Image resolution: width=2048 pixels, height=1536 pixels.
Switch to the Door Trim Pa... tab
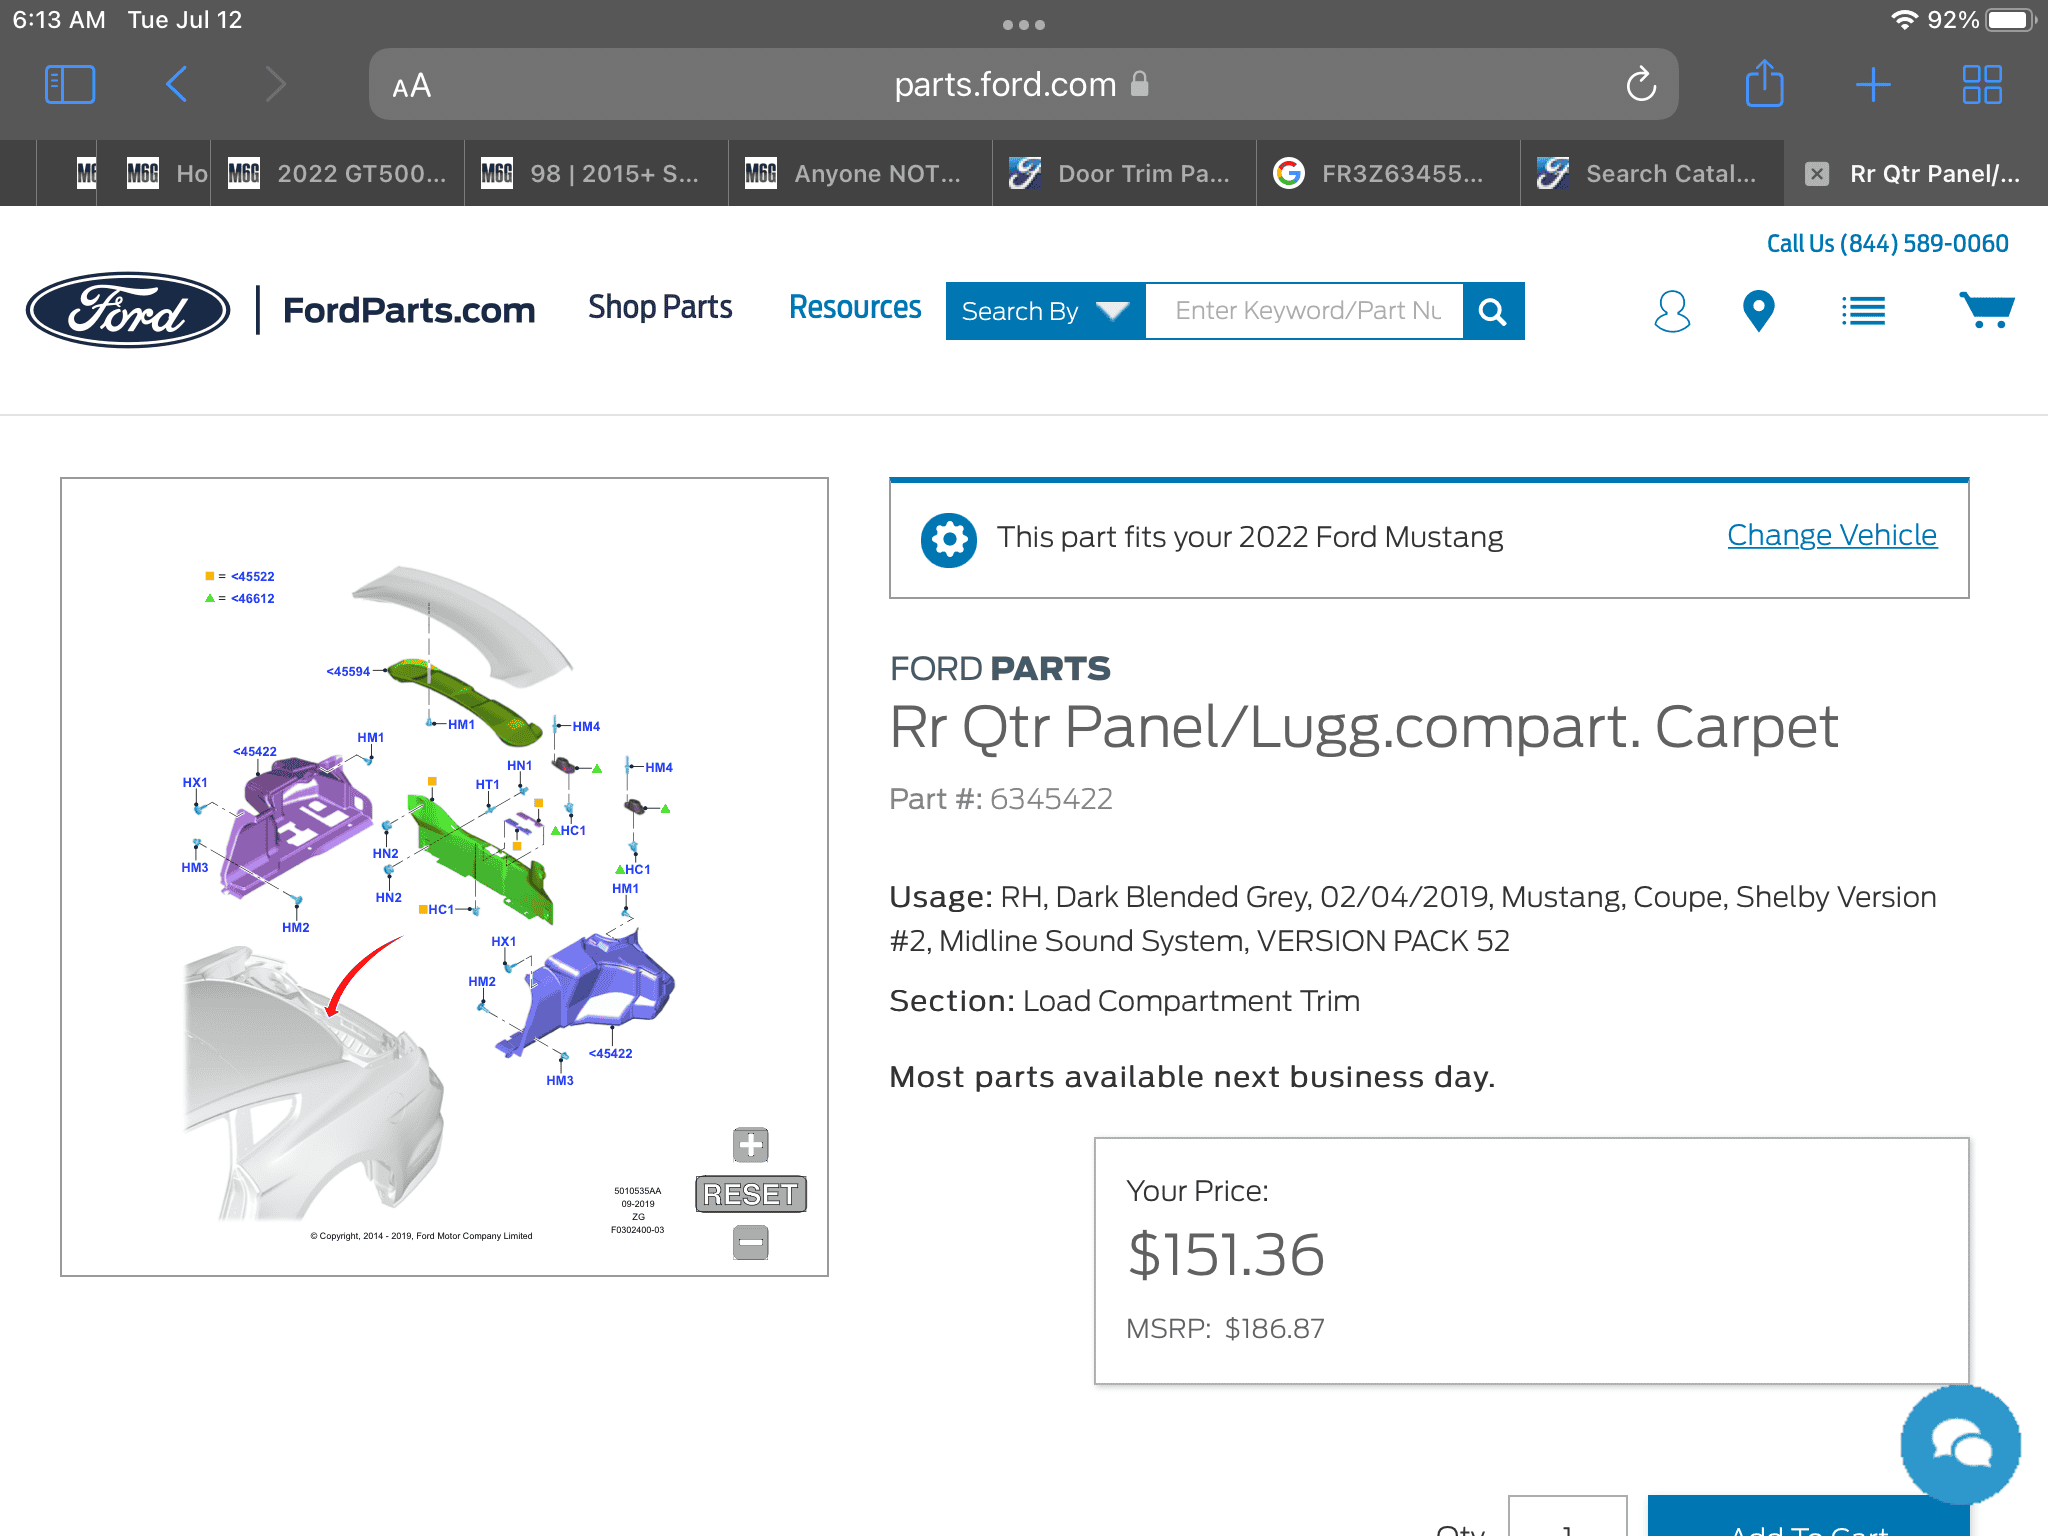tap(1124, 173)
